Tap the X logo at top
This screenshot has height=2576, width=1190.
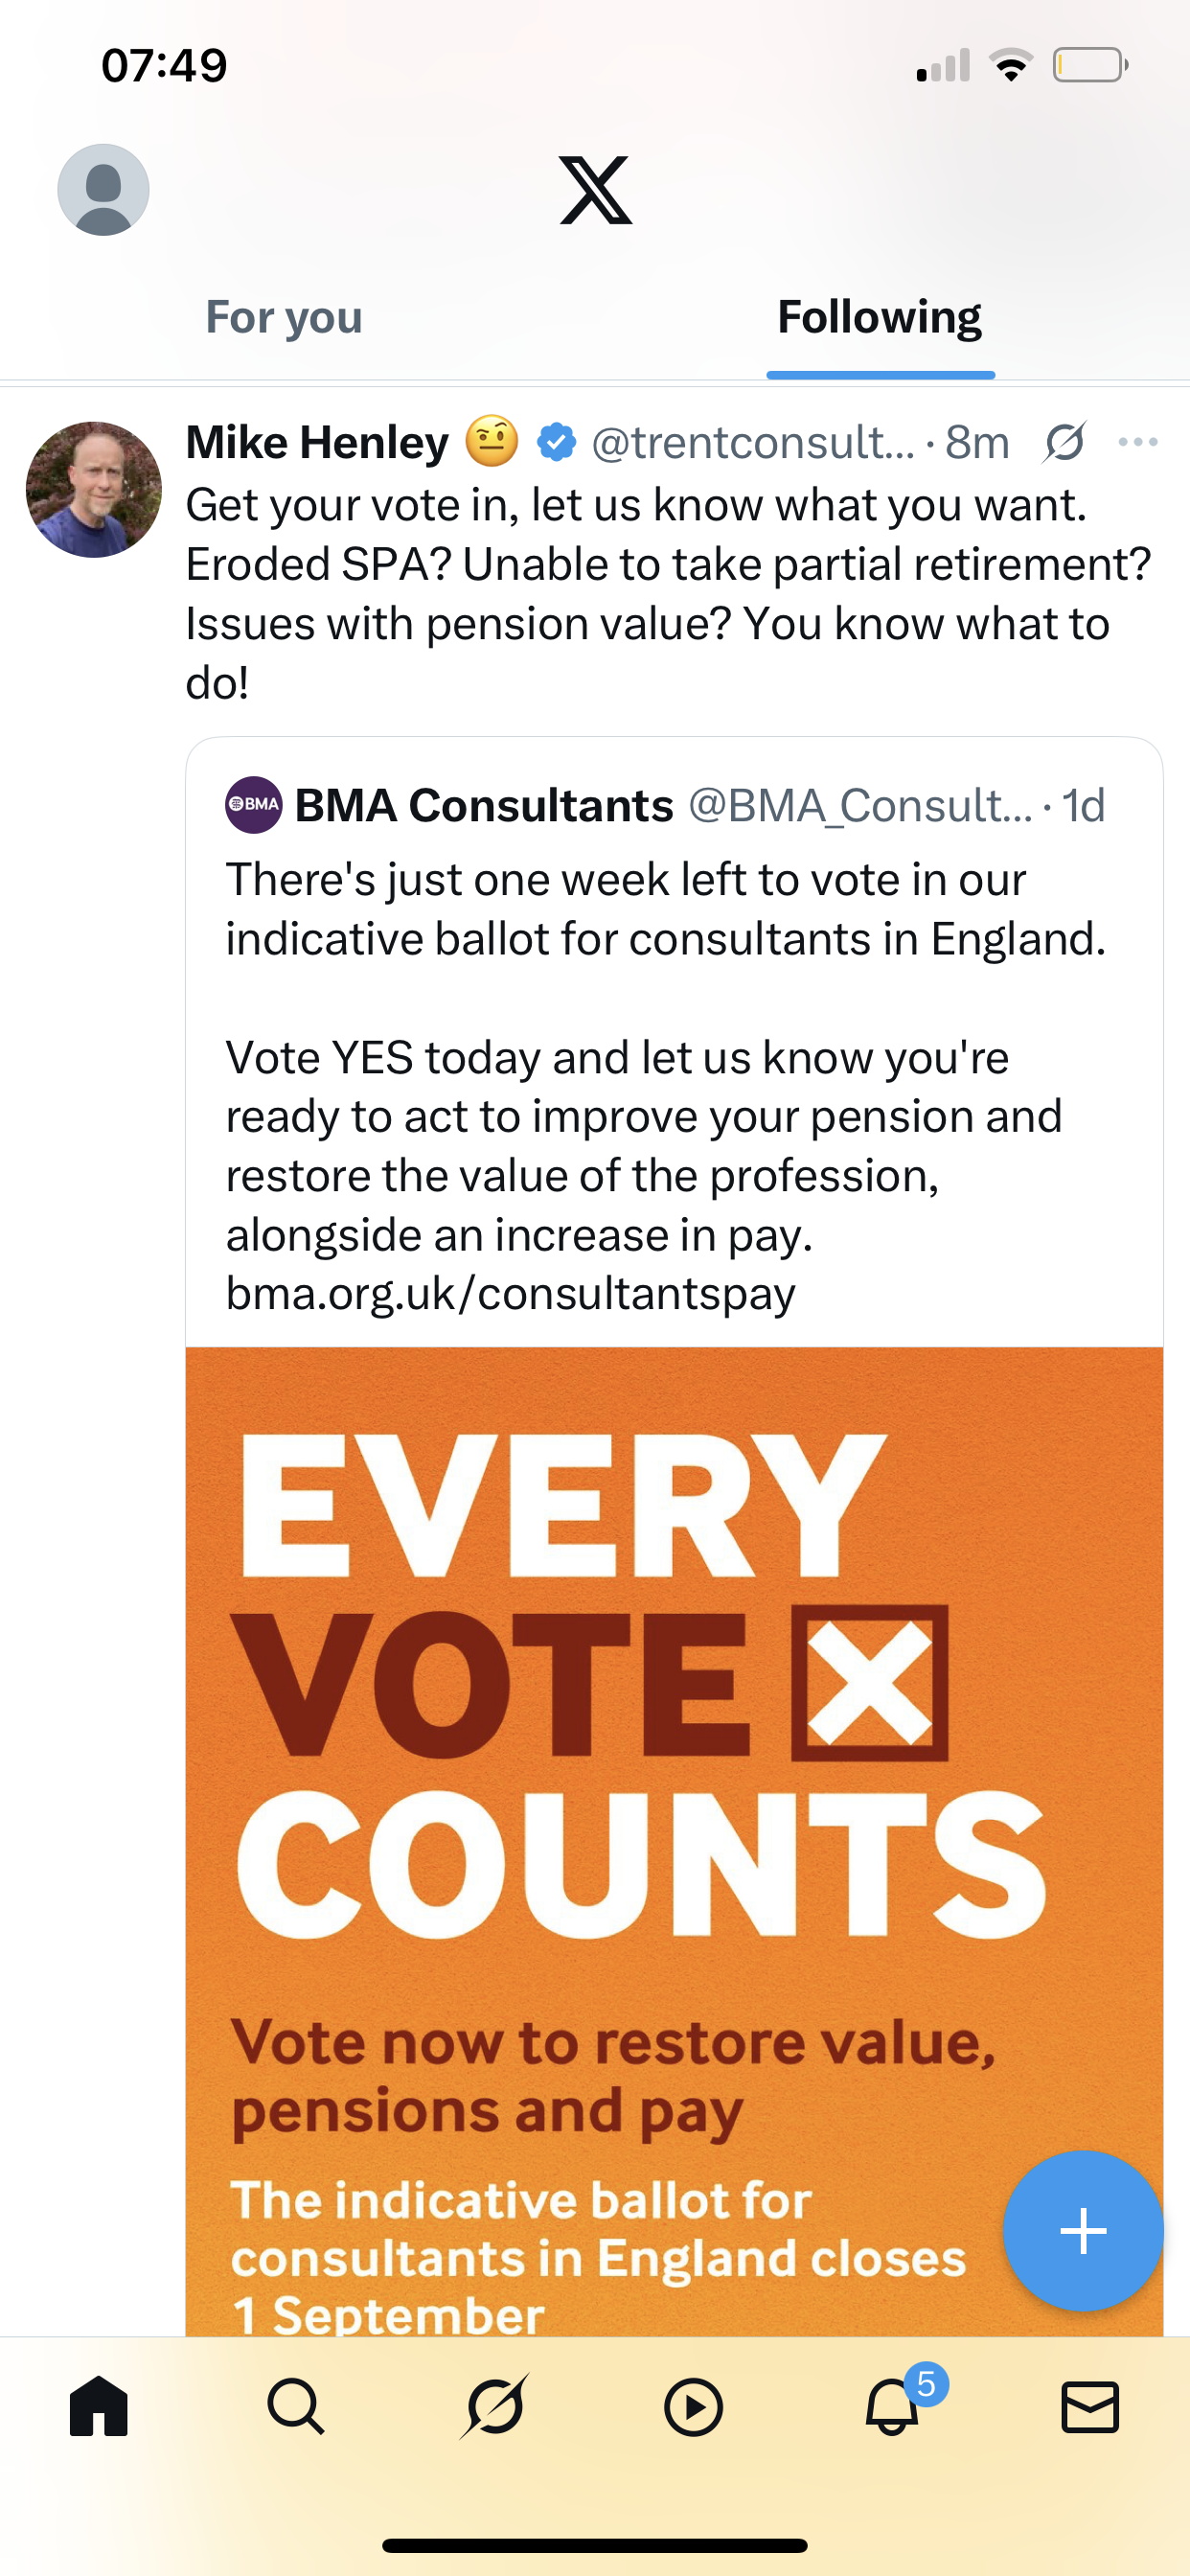click(x=596, y=190)
